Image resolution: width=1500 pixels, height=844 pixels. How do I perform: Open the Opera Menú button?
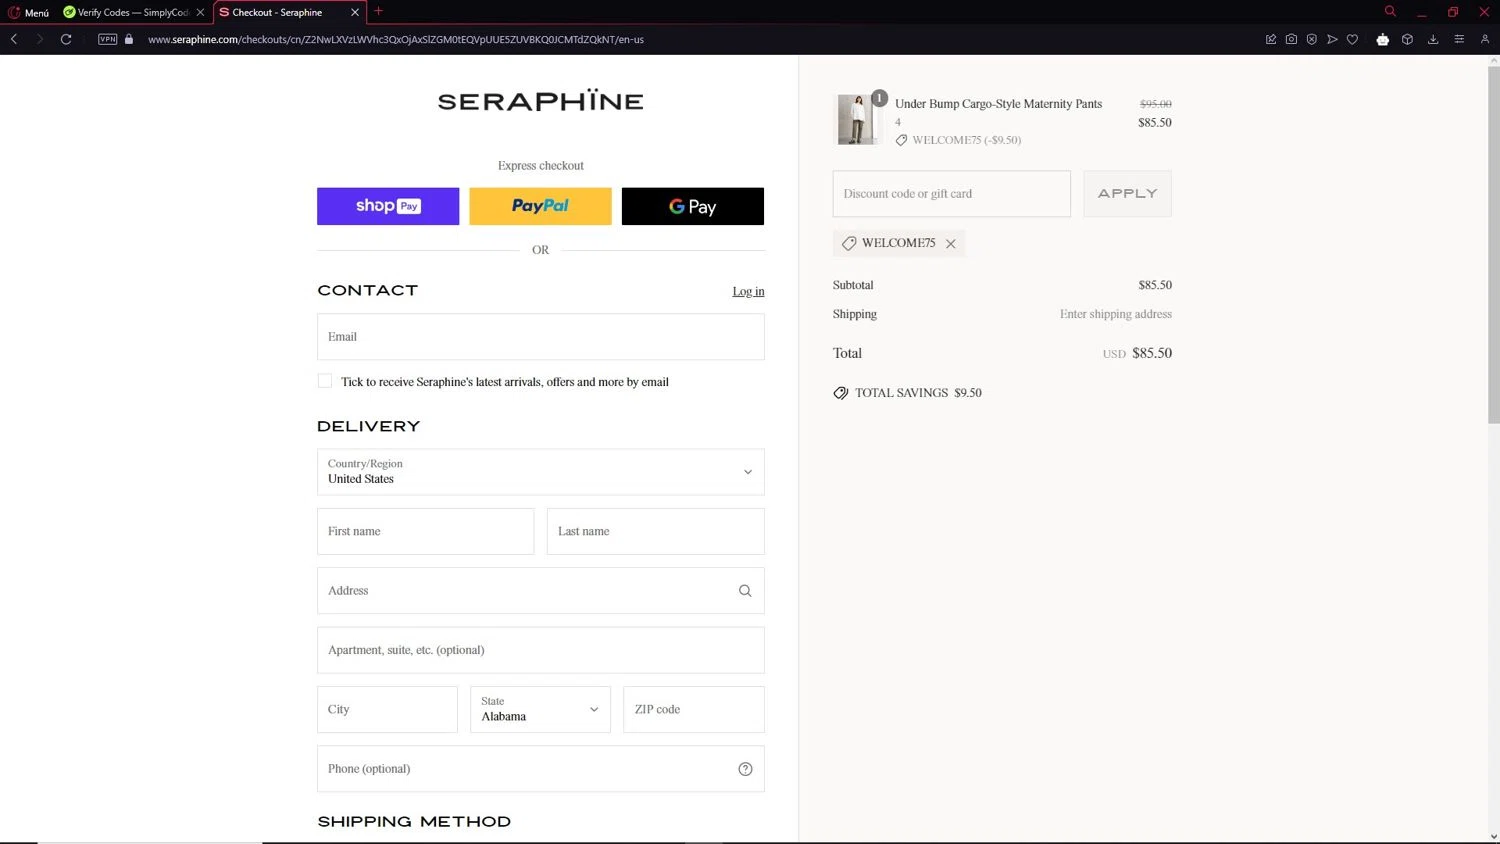point(28,12)
